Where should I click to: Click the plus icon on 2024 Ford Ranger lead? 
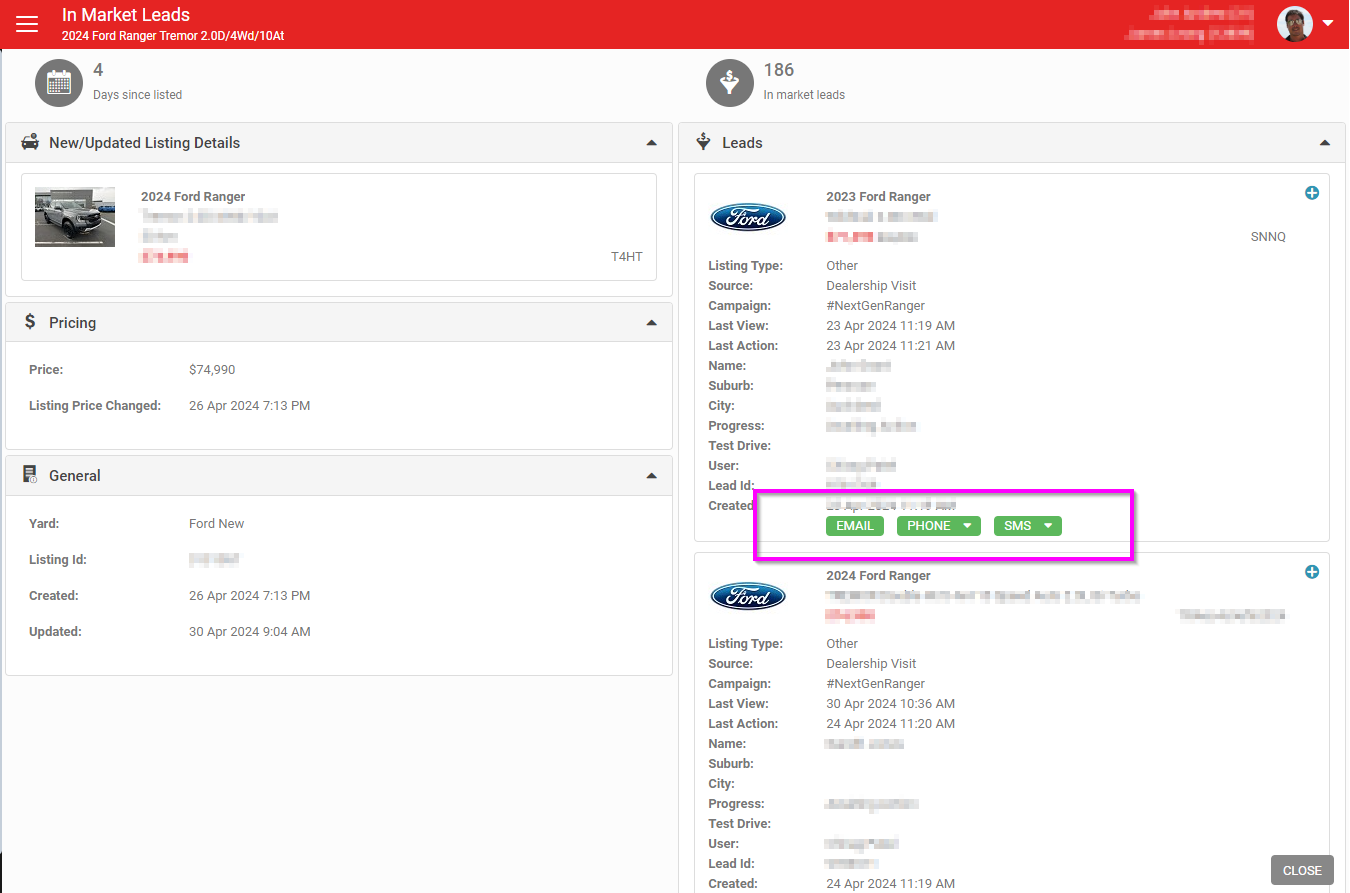[x=1312, y=572]
